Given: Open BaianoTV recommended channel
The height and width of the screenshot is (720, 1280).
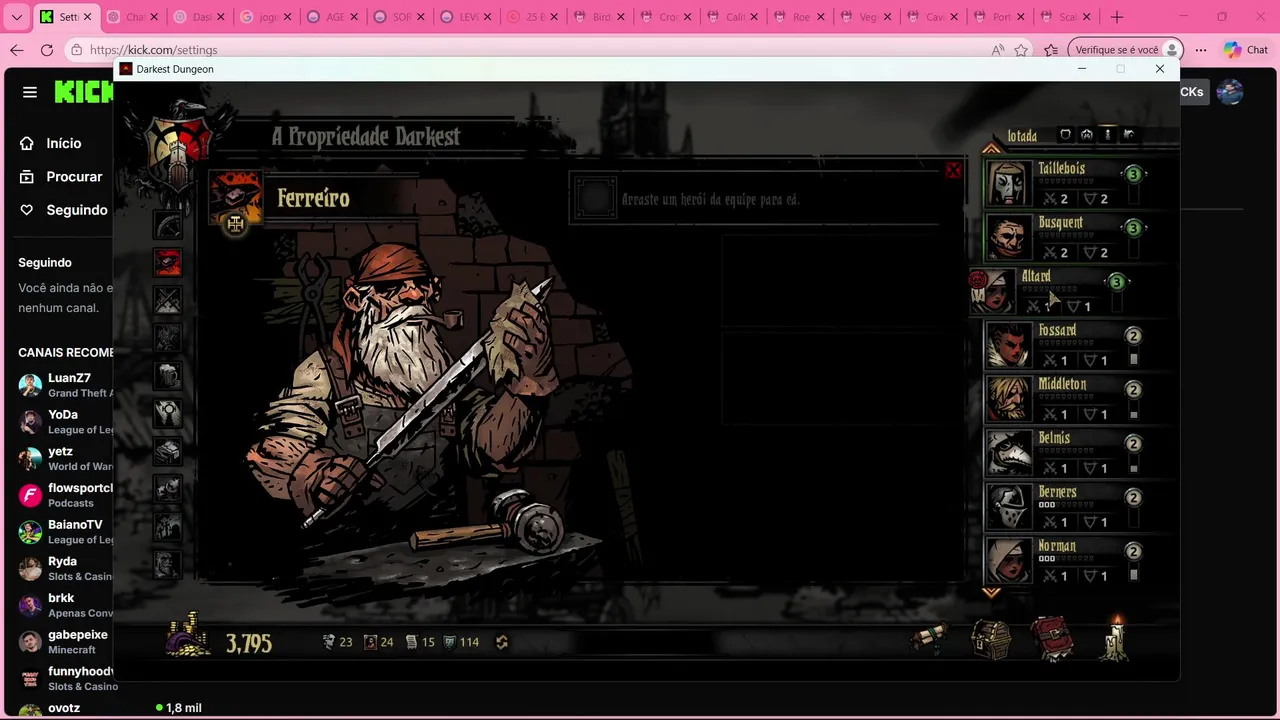Looking at the screenshot, I should click(x=65, y=532).
